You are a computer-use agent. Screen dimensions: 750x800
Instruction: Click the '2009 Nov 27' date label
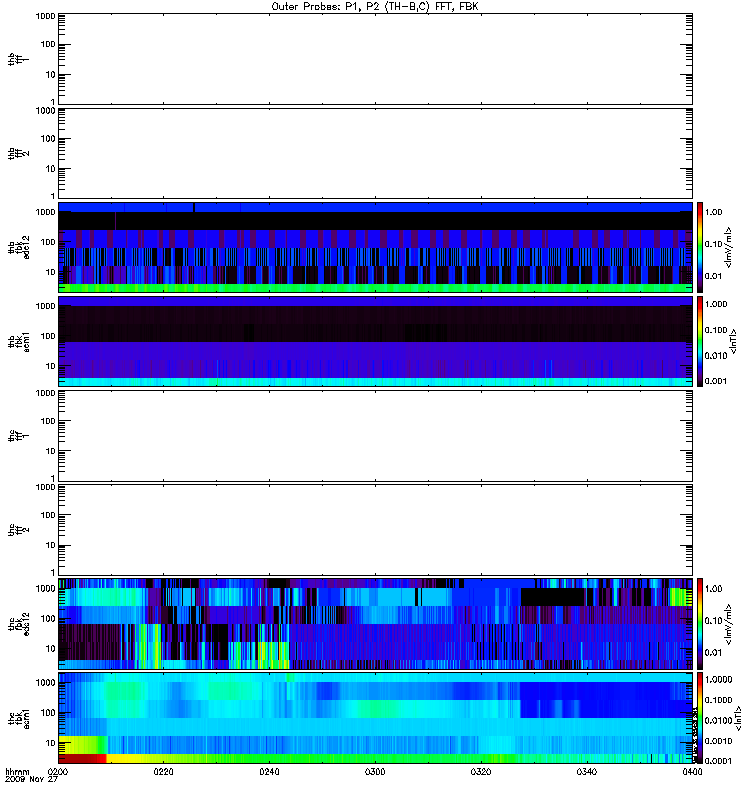pos(31,779)
